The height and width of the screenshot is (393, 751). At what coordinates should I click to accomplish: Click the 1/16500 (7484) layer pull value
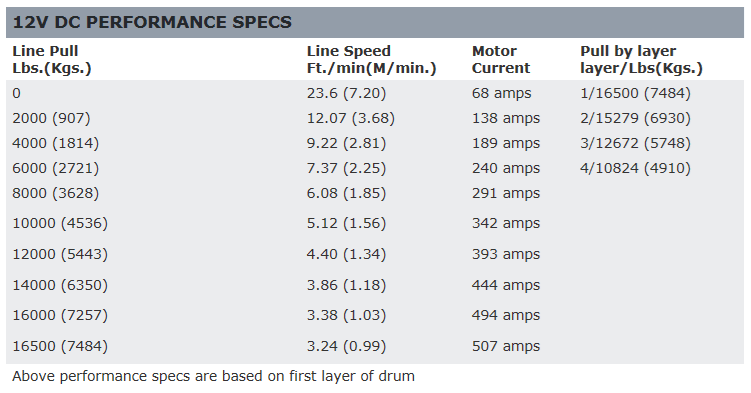pos(635,93)
